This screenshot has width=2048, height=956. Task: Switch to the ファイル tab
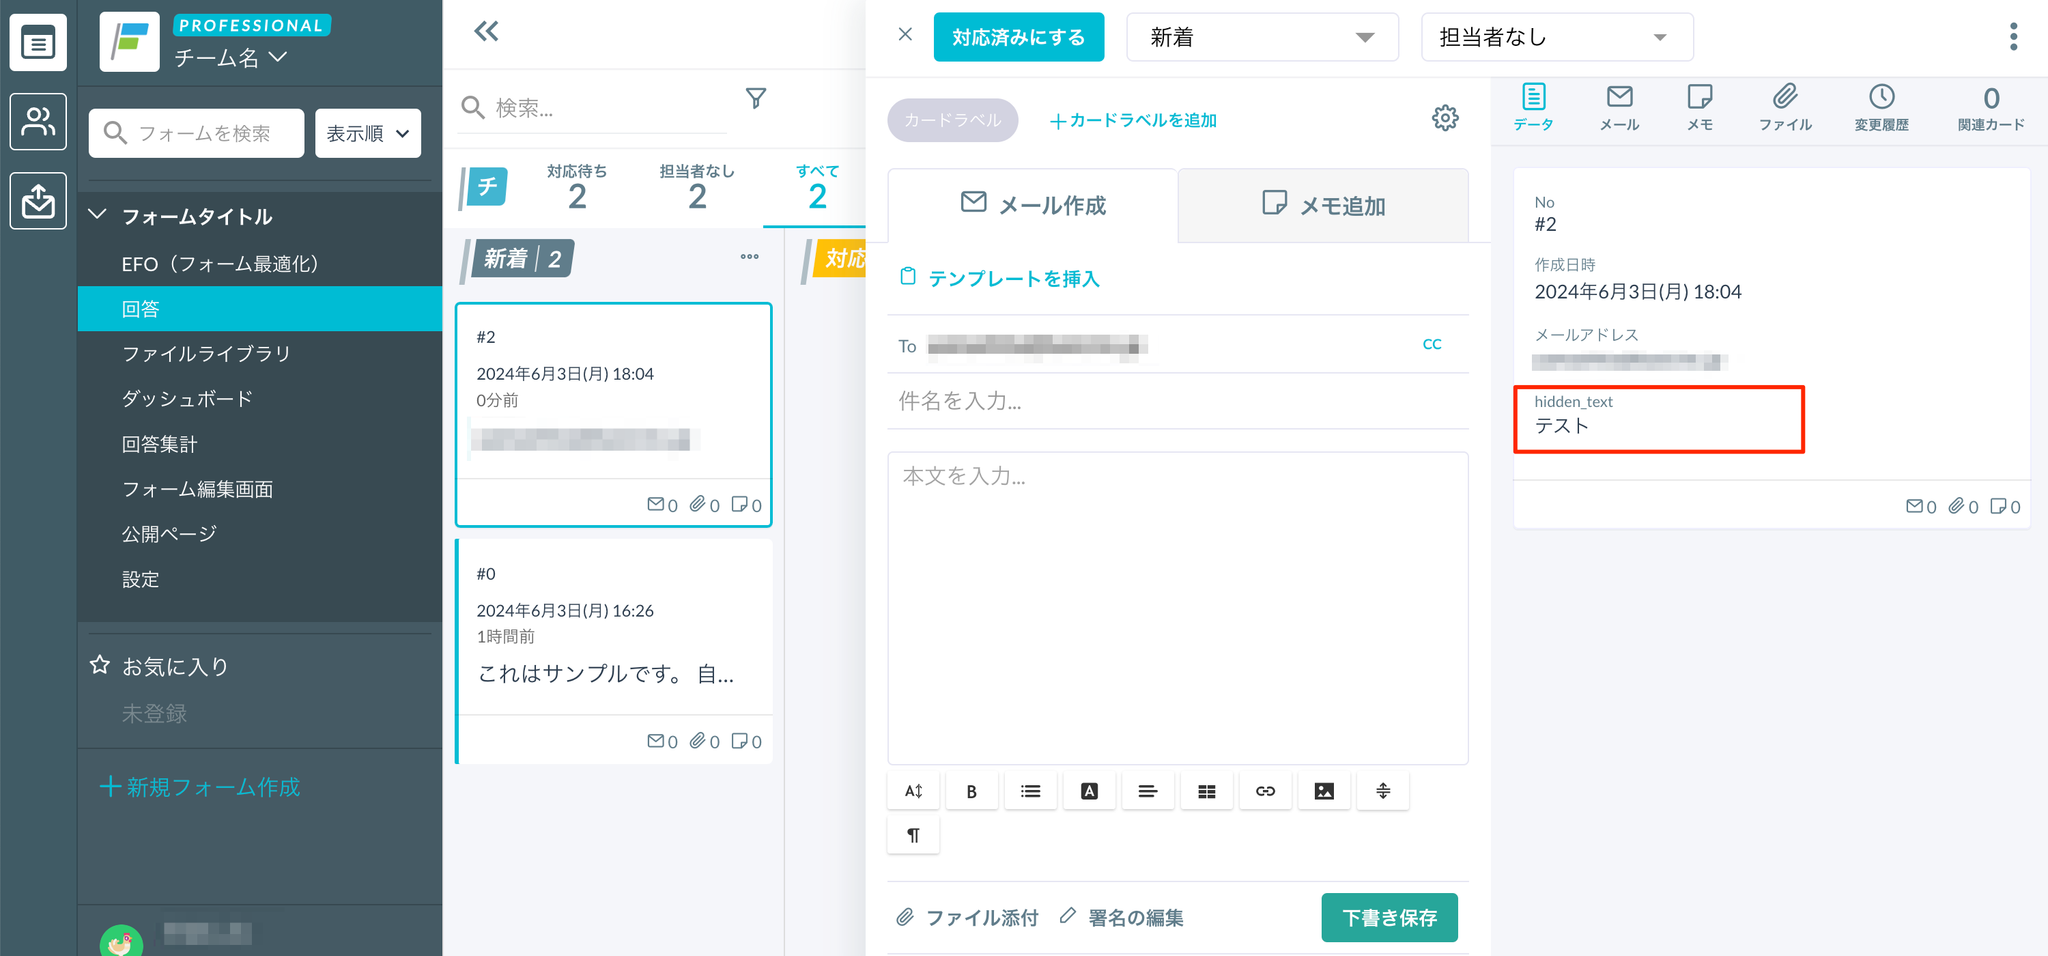point(1785,108)
